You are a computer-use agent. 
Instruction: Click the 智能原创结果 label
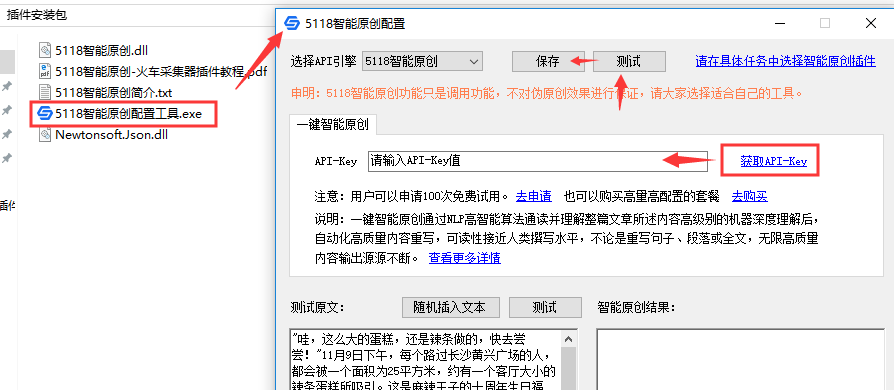pos(636,308)
